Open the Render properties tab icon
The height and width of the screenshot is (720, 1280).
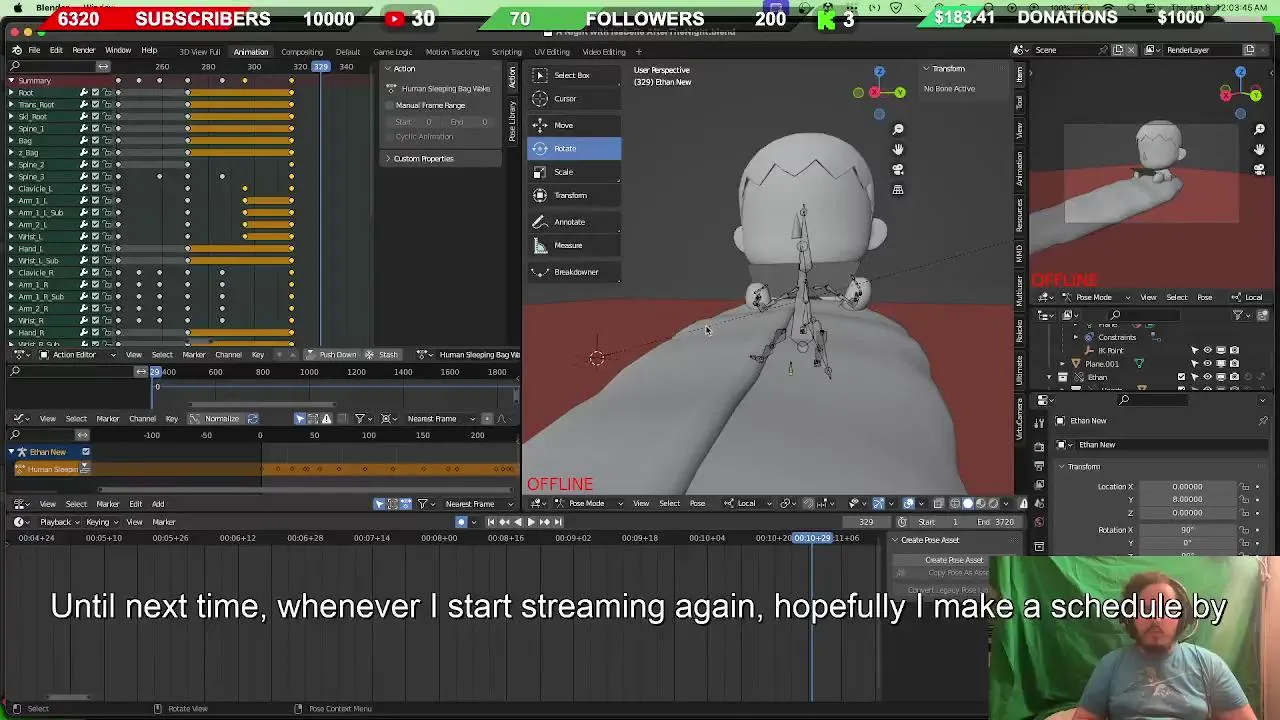(1039, 446)
